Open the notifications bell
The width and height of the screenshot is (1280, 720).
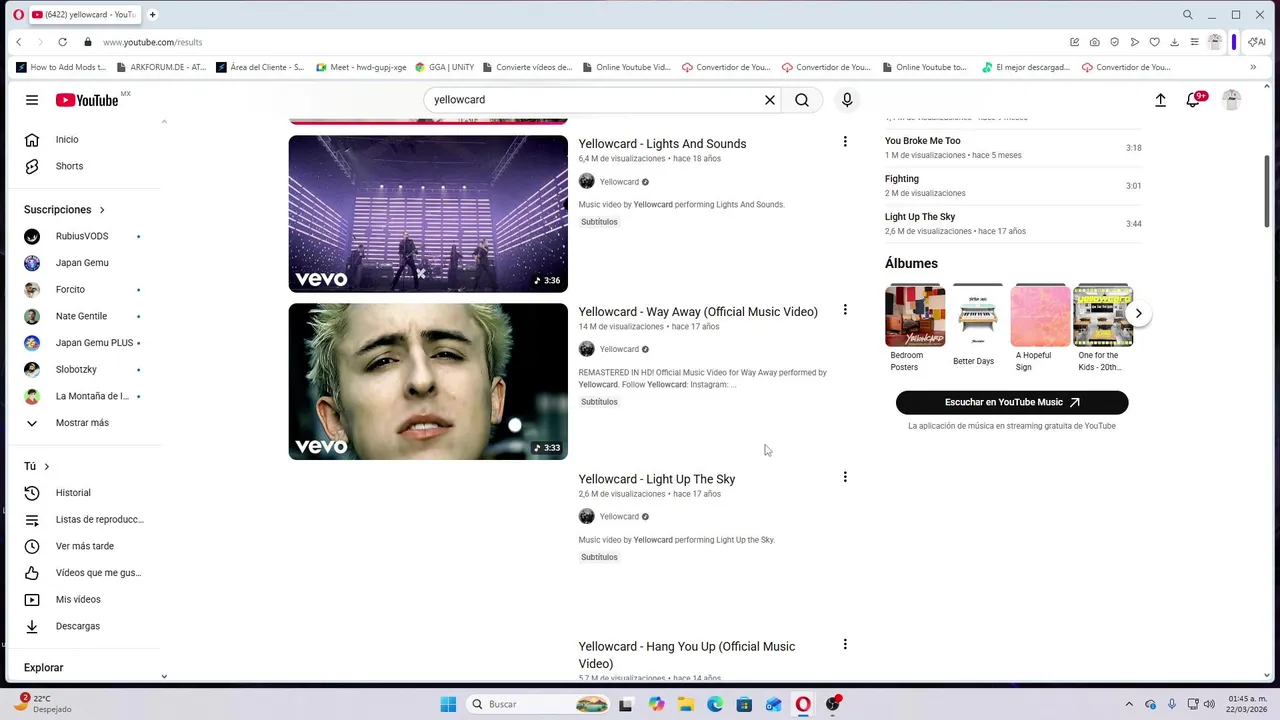click(1193, 100)
